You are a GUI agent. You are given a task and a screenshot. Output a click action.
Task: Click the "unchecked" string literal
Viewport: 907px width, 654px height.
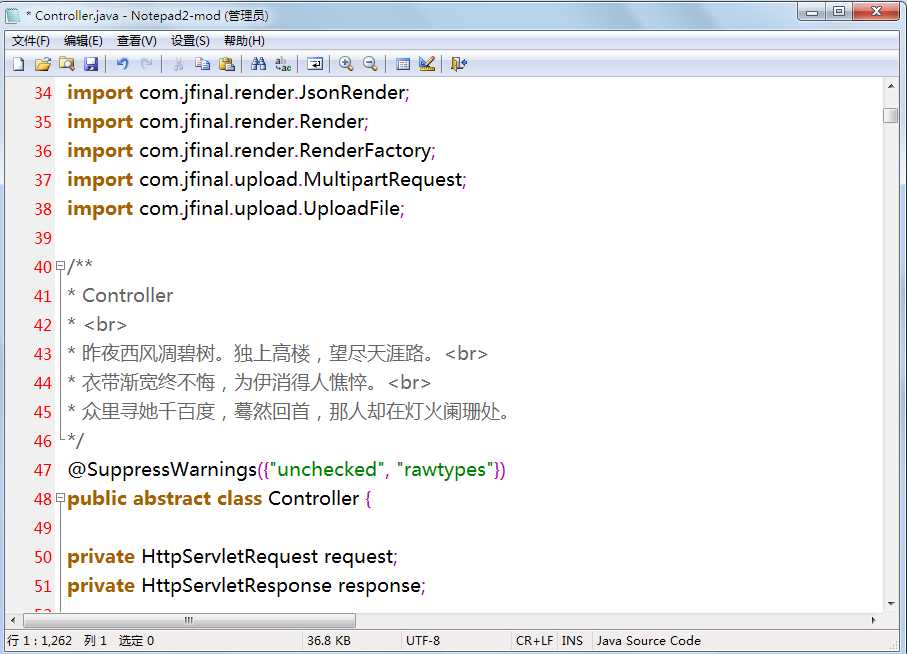[327, 469]
